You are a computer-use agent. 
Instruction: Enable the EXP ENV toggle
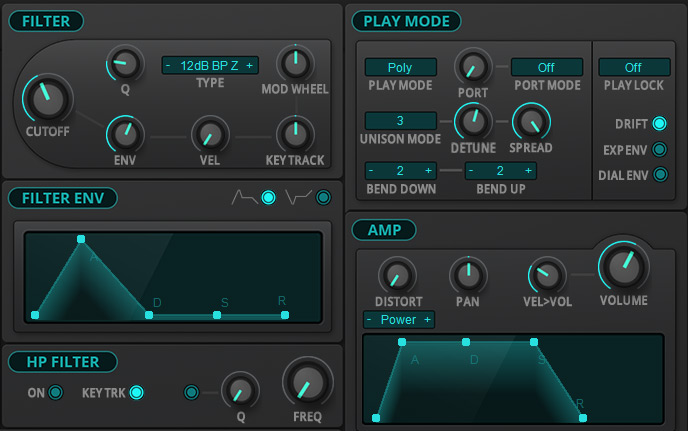pos(660,150)
